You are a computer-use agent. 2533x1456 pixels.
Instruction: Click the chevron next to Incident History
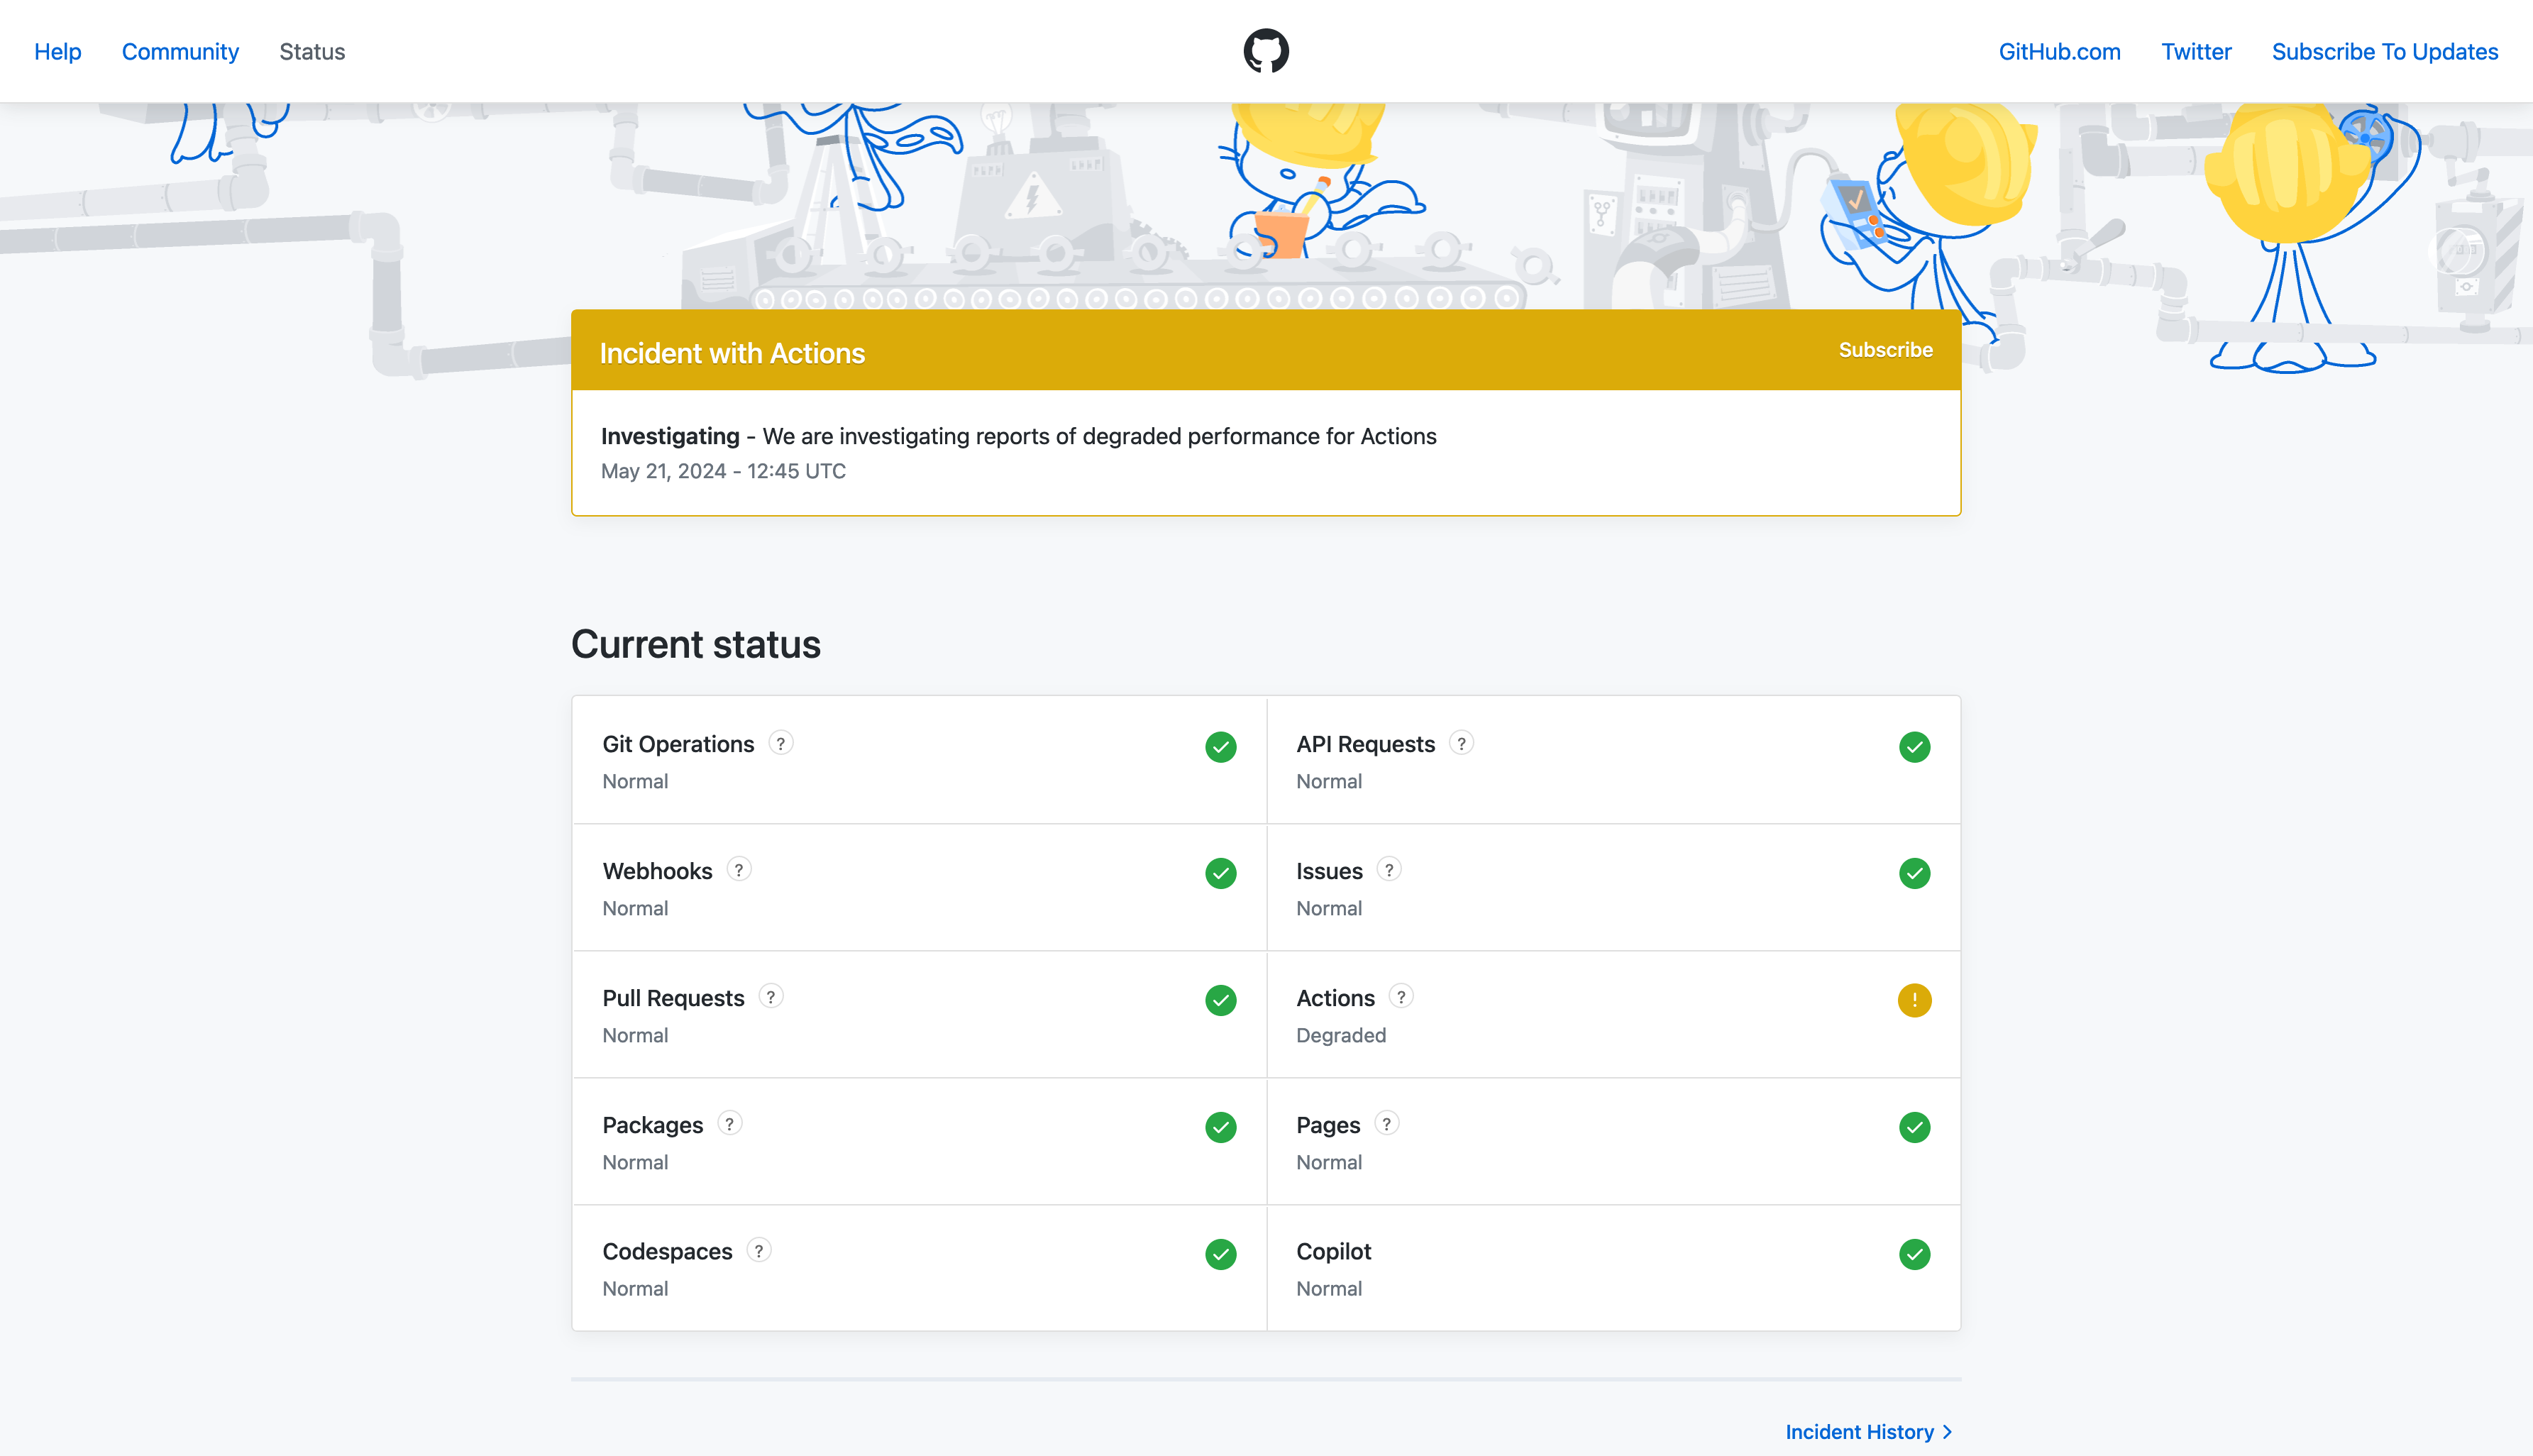click(x=1947, y=1432)
